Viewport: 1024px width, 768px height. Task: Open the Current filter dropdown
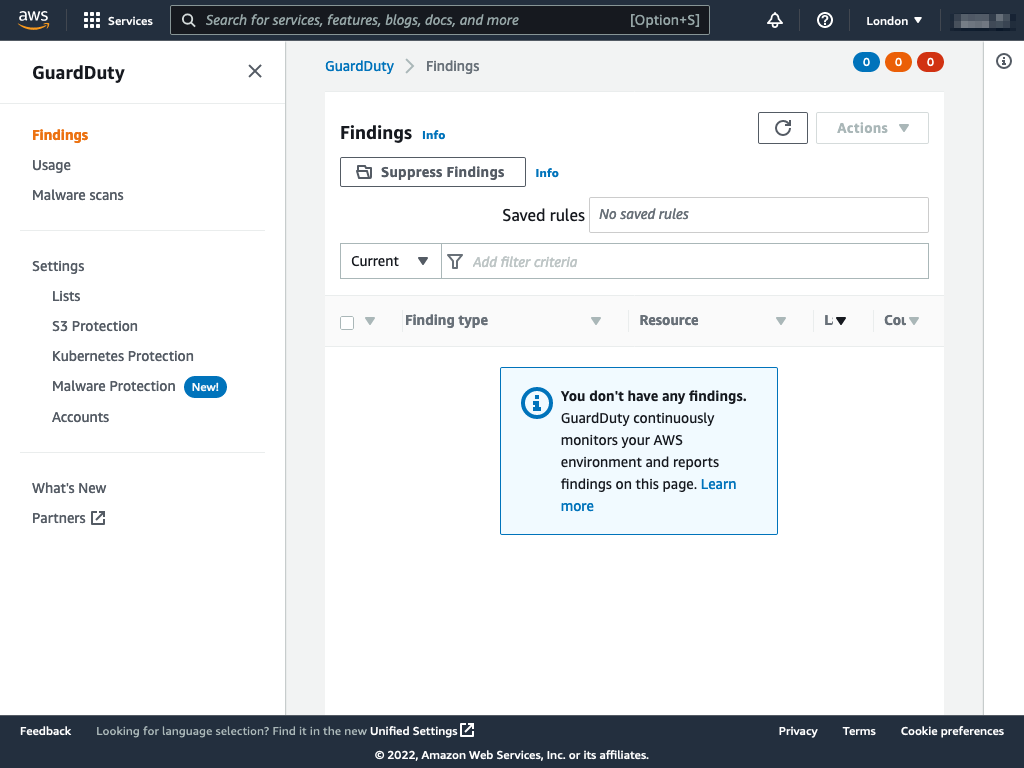pyautogui.click(x=390, y=261)
